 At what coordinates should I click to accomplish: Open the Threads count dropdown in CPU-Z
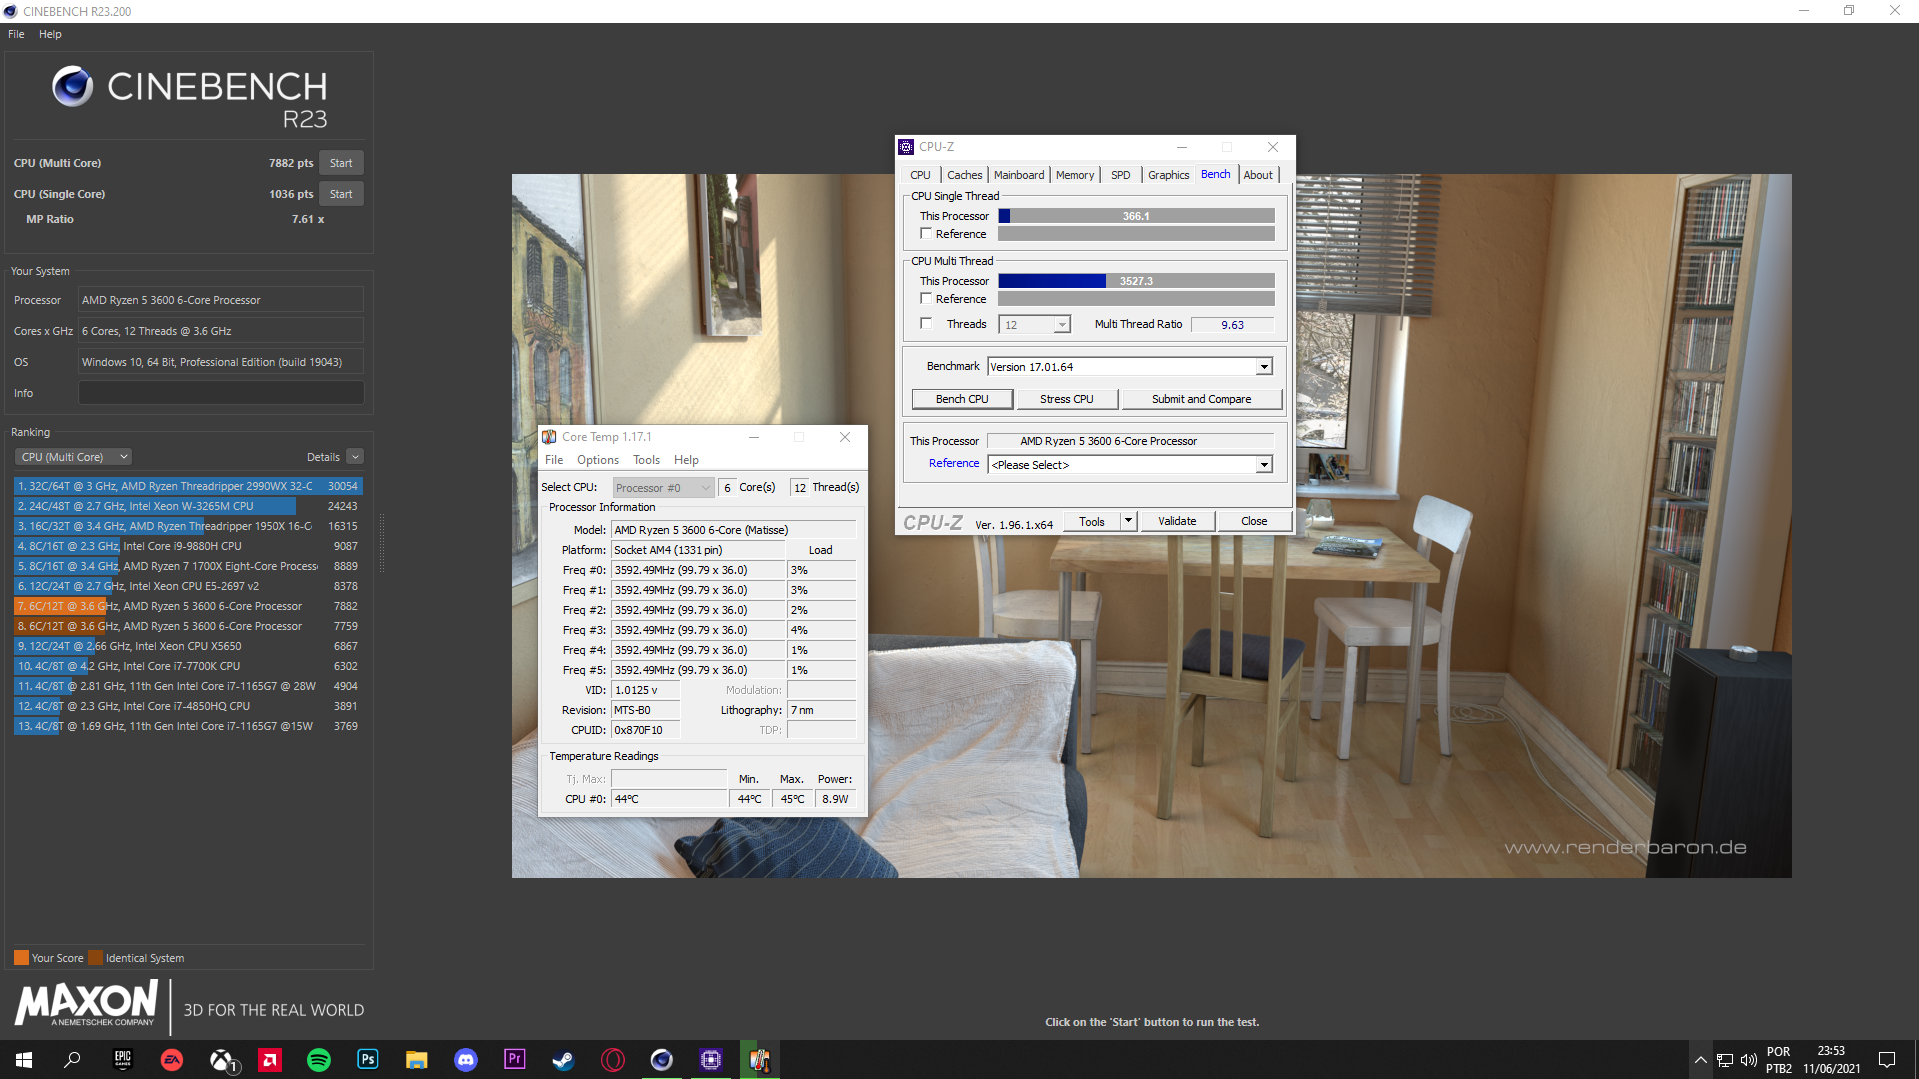click(x=1035, y=324)
